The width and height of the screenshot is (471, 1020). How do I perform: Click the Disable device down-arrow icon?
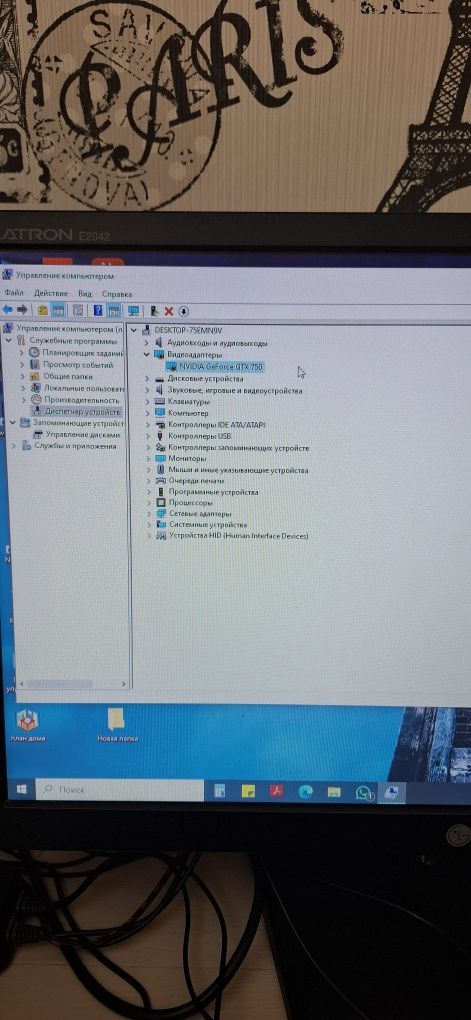pos(183,312)
